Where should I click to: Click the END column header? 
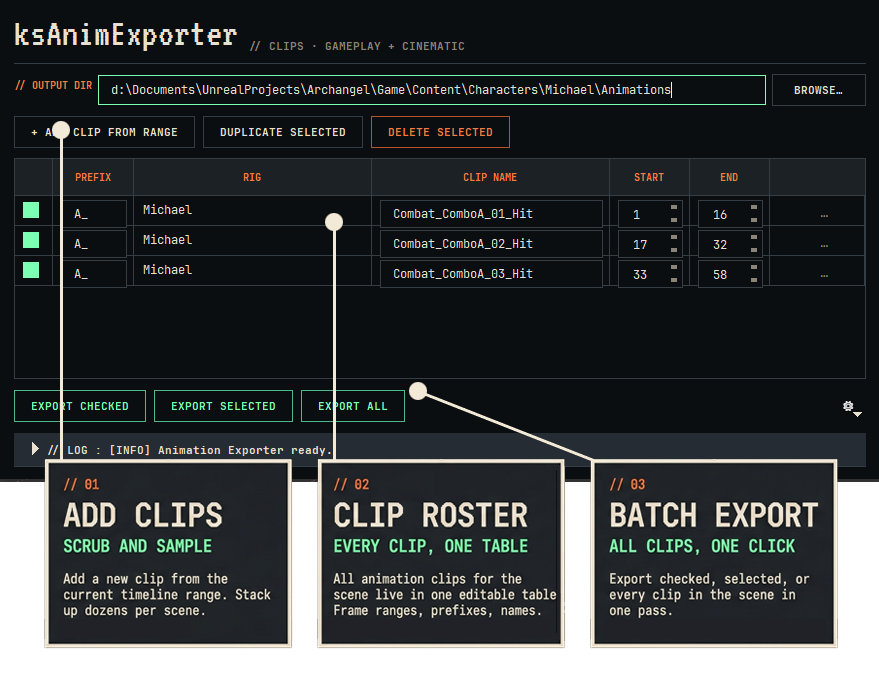point(729,177)
